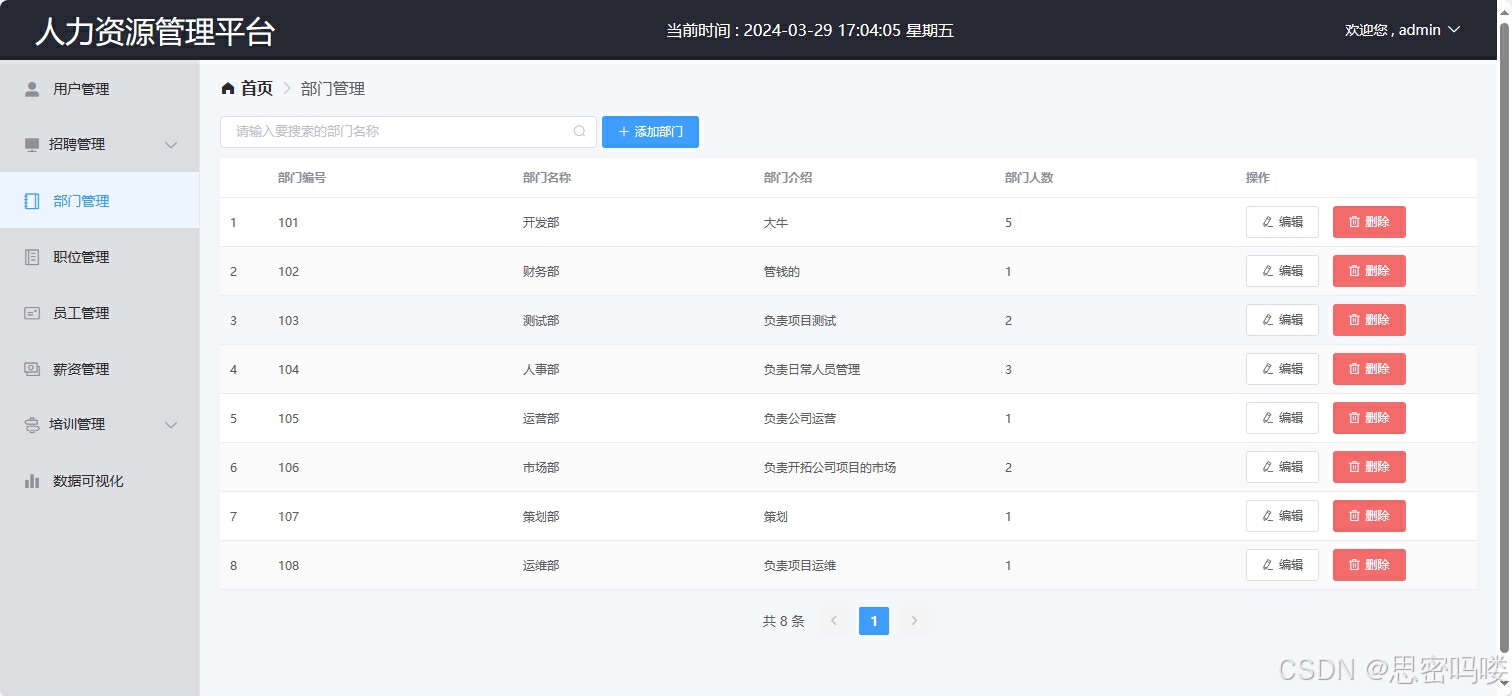The height and width of the screenshot is (696, 1512).
Task: Click the 部门介绍 column header
Action: [788, 178]
